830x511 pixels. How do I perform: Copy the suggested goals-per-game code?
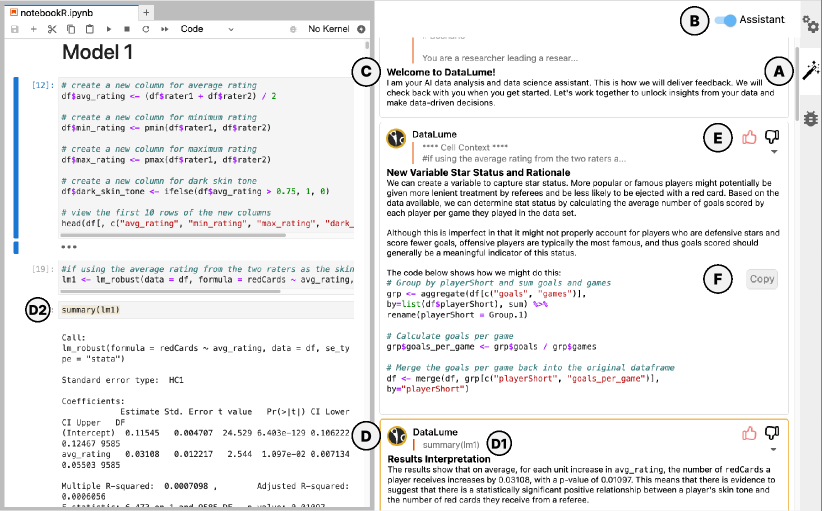(x=762, y=279)
